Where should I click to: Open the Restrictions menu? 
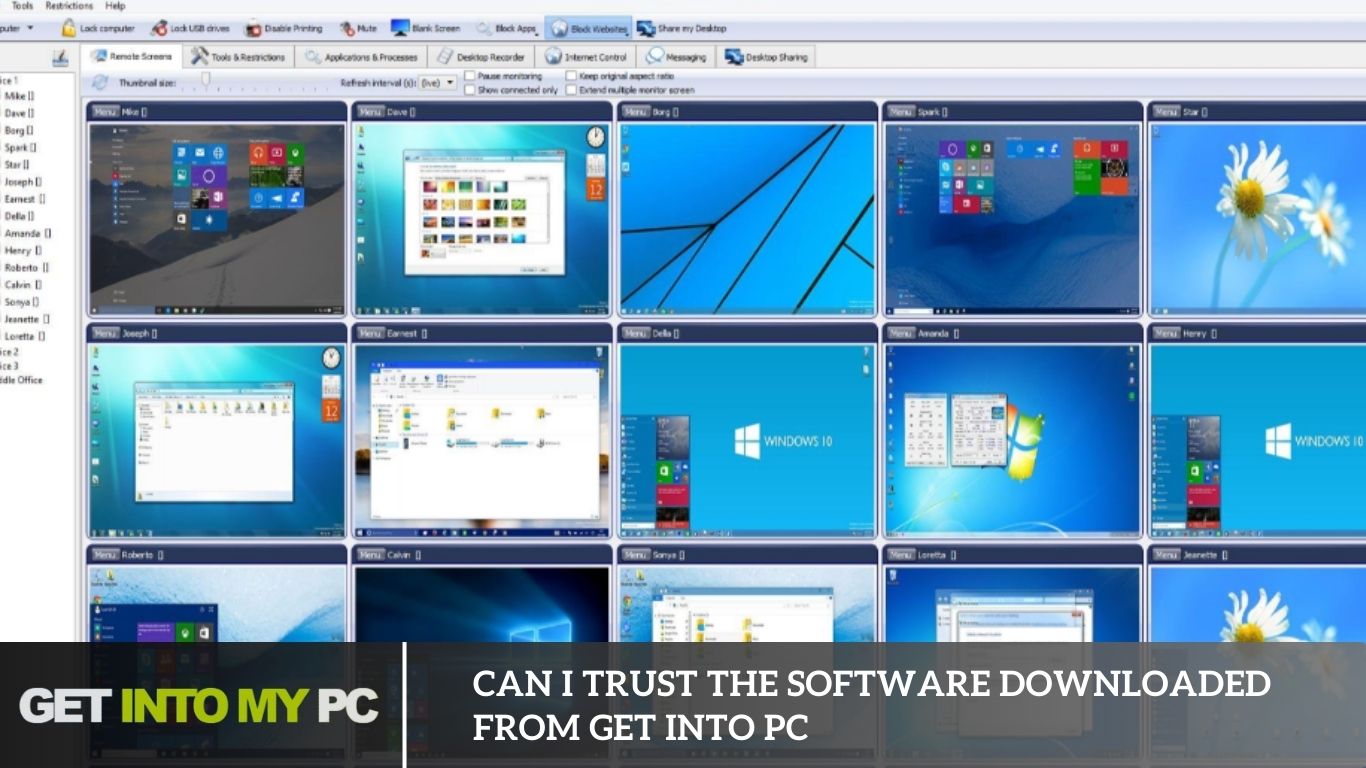(69, 6)
